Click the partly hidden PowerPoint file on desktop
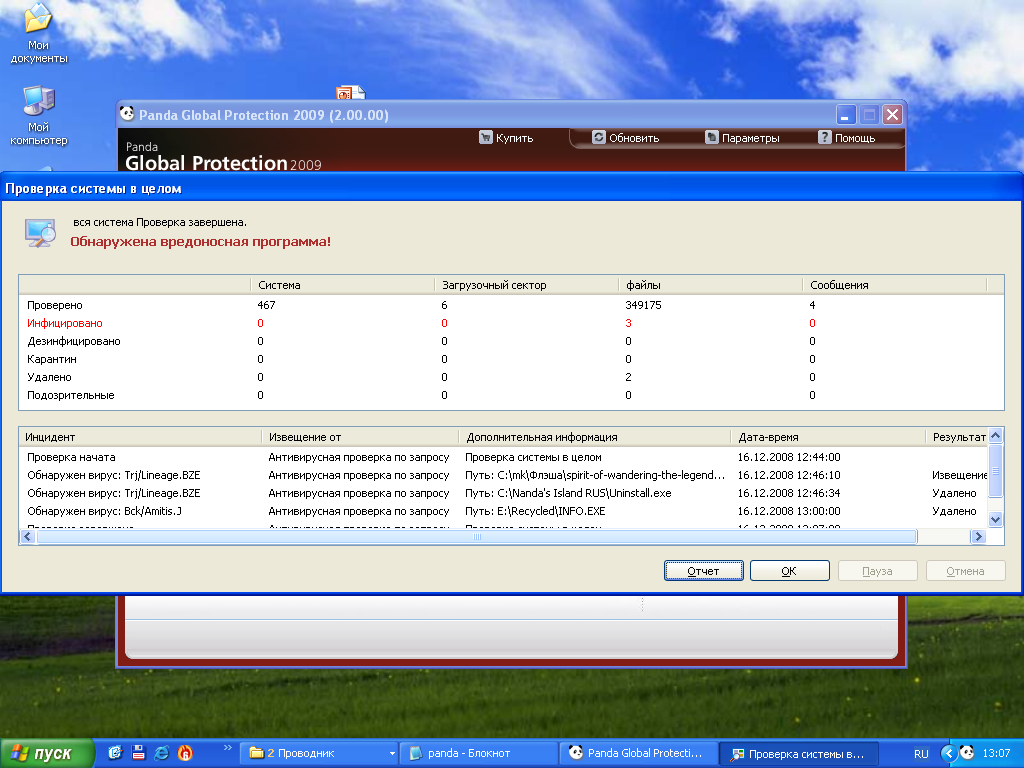Screen dimensions: 1024x768 pyautogui.click(x=350, y=93)
